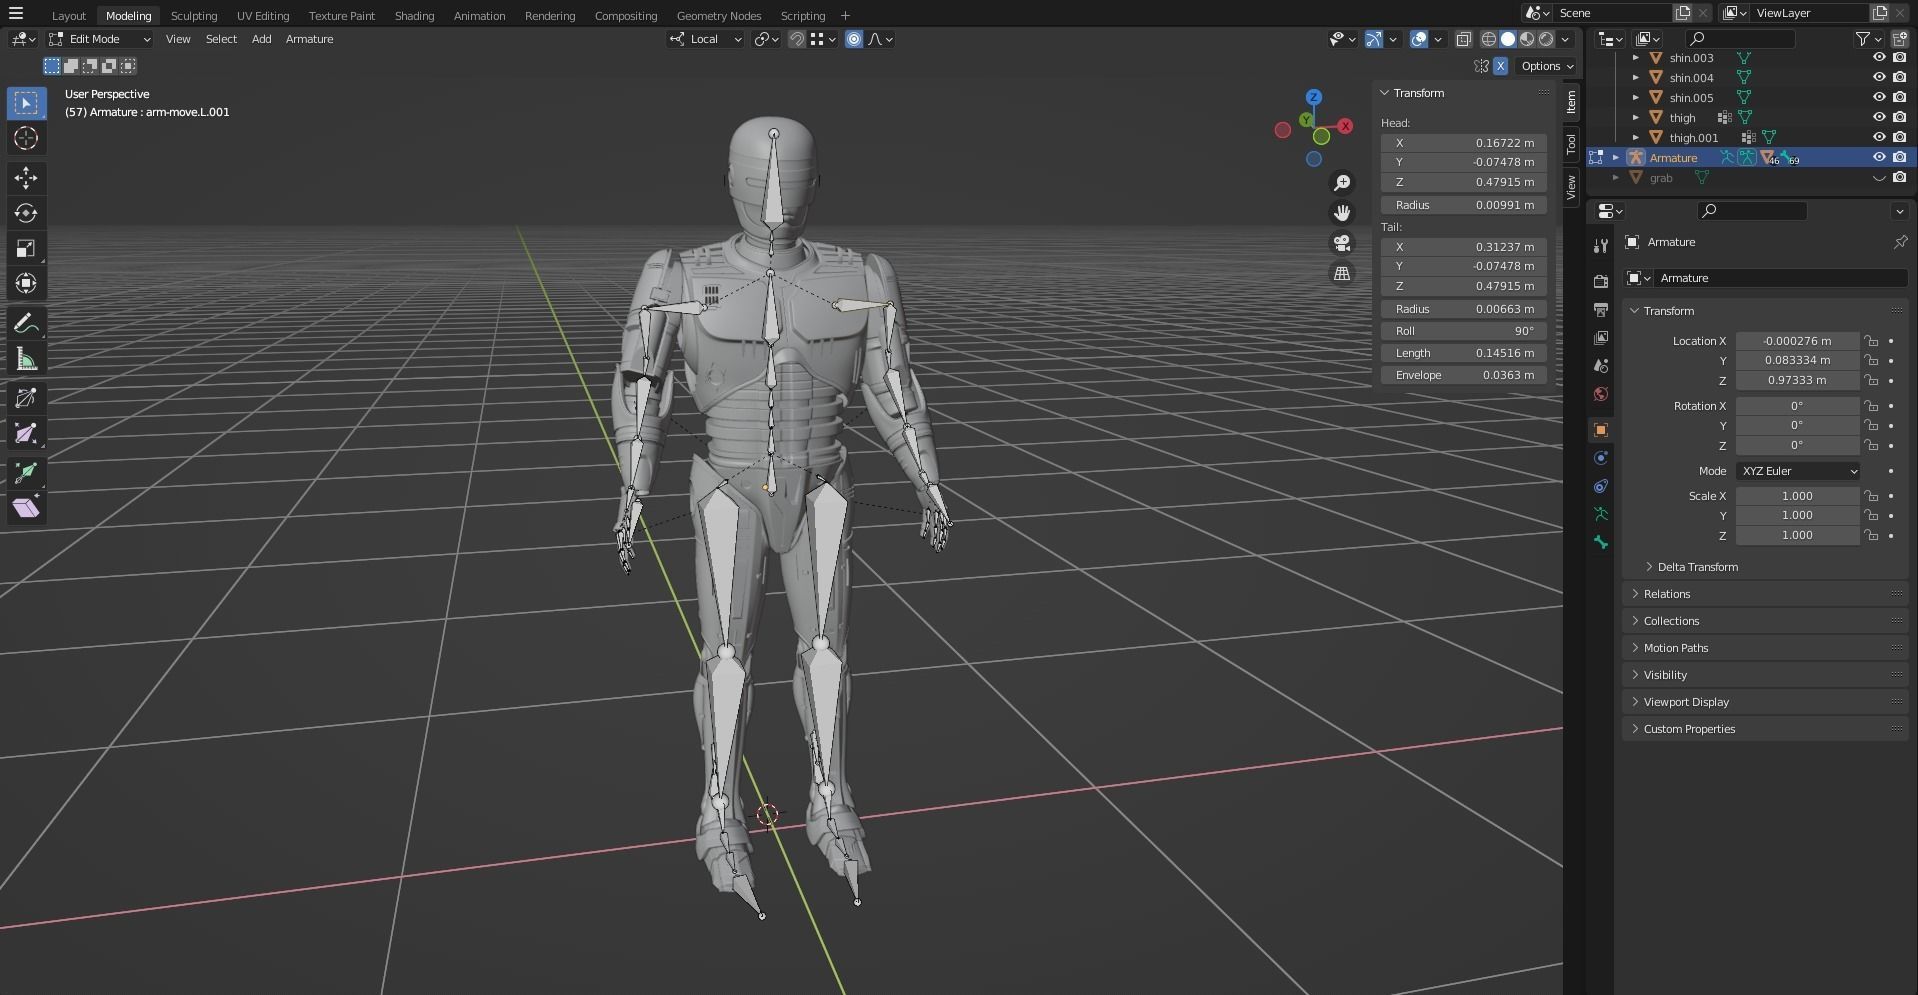1918x995 pixels.
Task: Hide thigh object in viewport
Action: point(1879,118)
